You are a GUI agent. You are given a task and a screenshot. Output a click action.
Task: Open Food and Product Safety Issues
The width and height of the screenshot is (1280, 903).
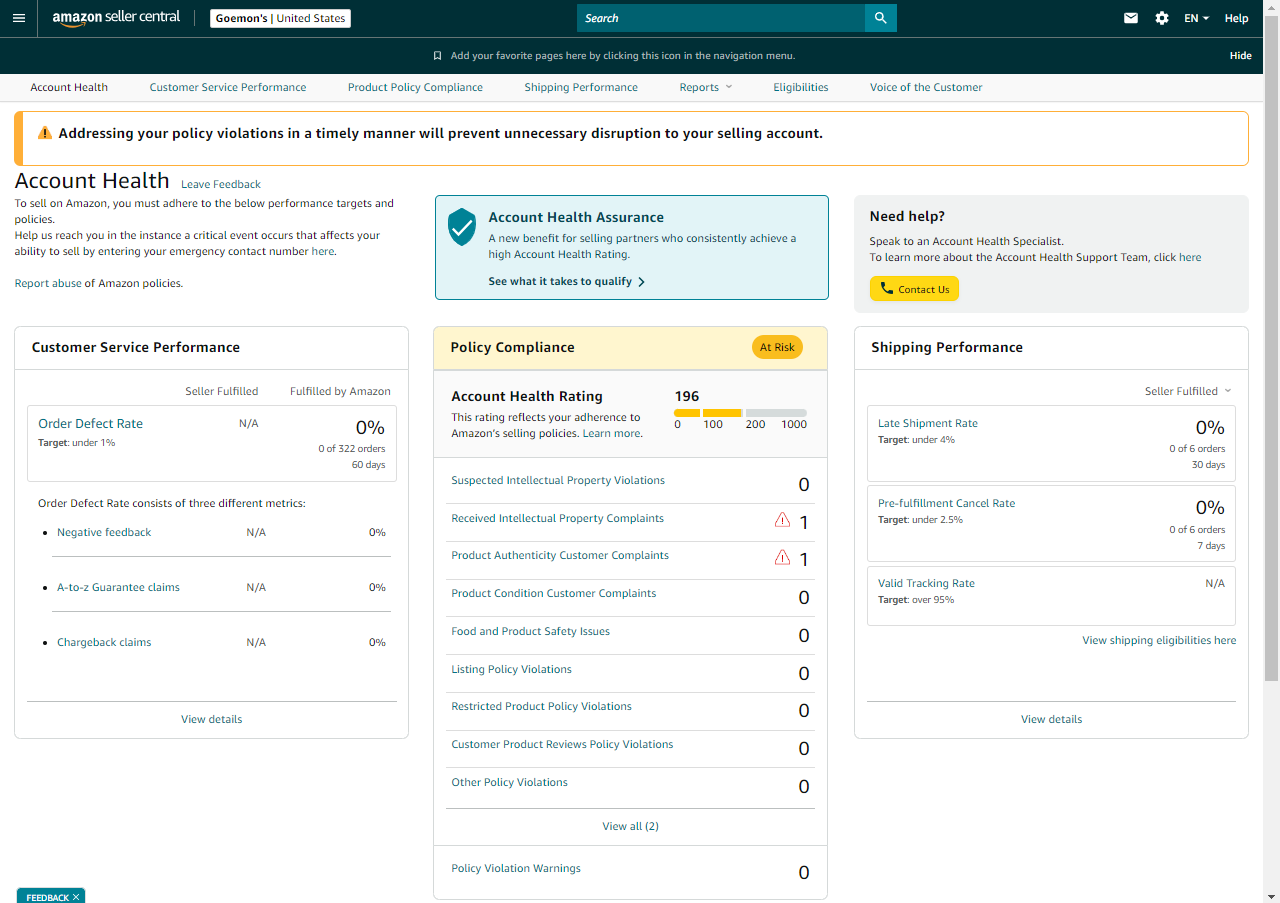530,632
